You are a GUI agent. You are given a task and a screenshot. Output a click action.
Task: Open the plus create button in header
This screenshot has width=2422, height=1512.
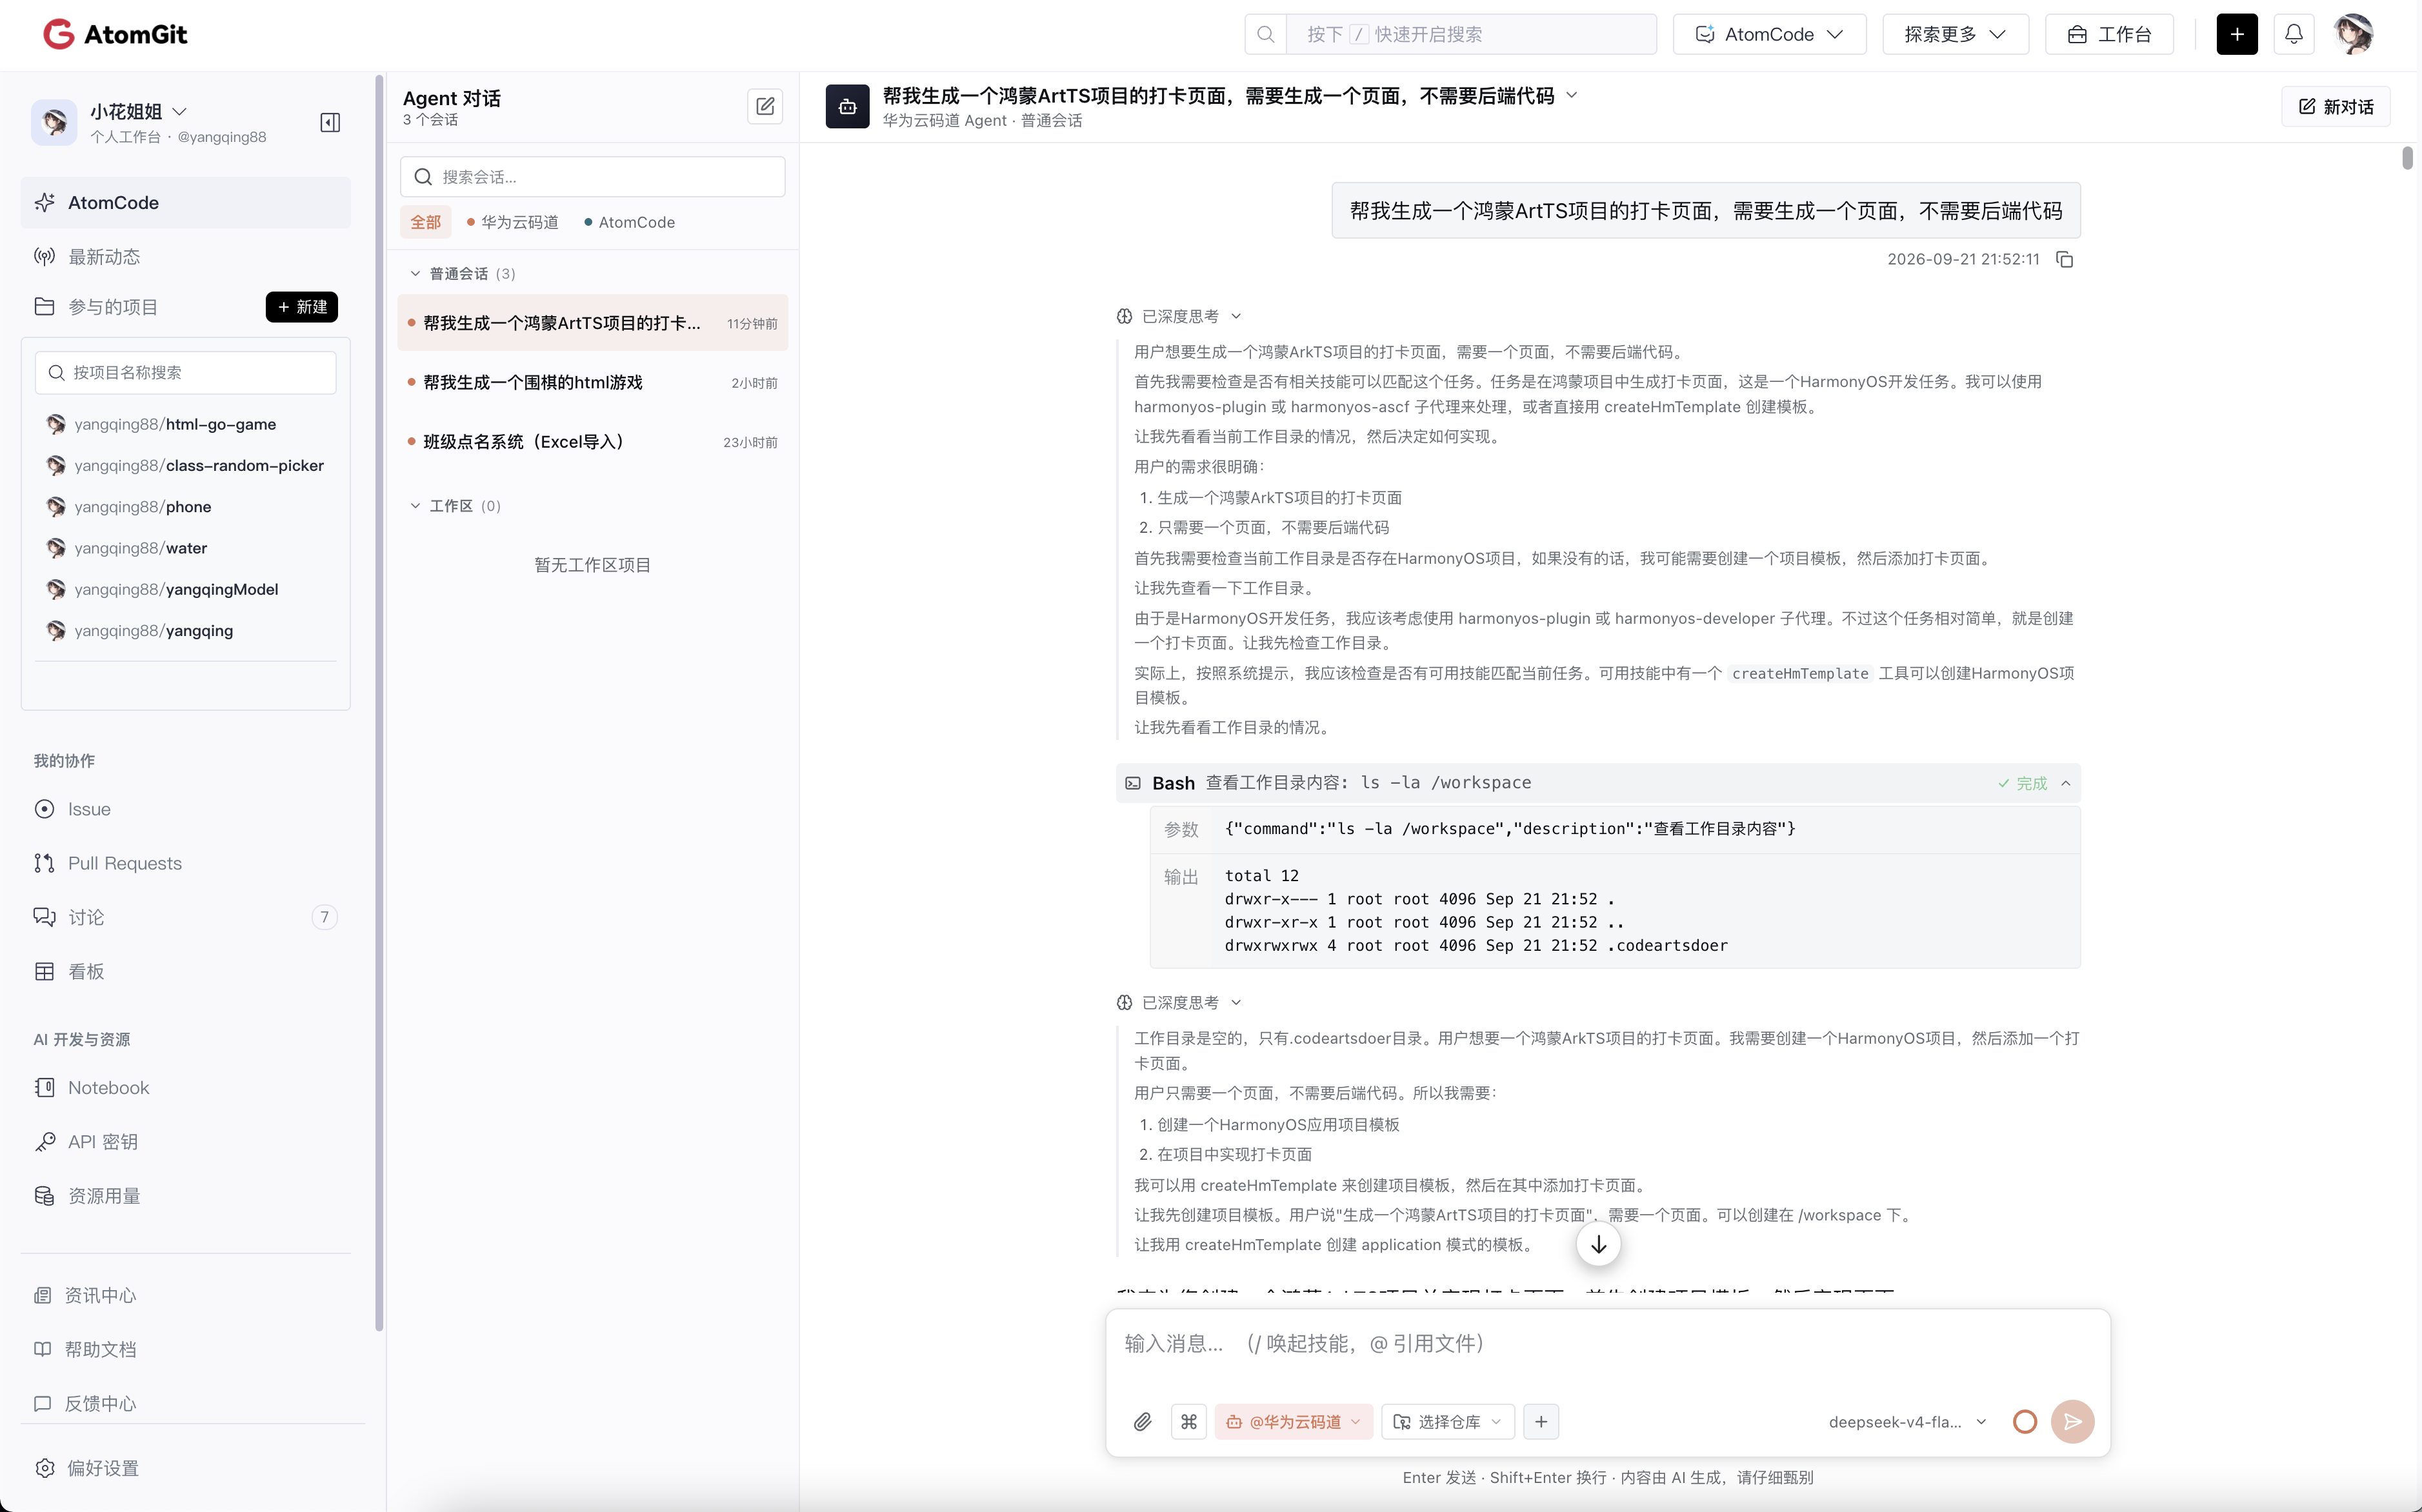pos(2236,34)
